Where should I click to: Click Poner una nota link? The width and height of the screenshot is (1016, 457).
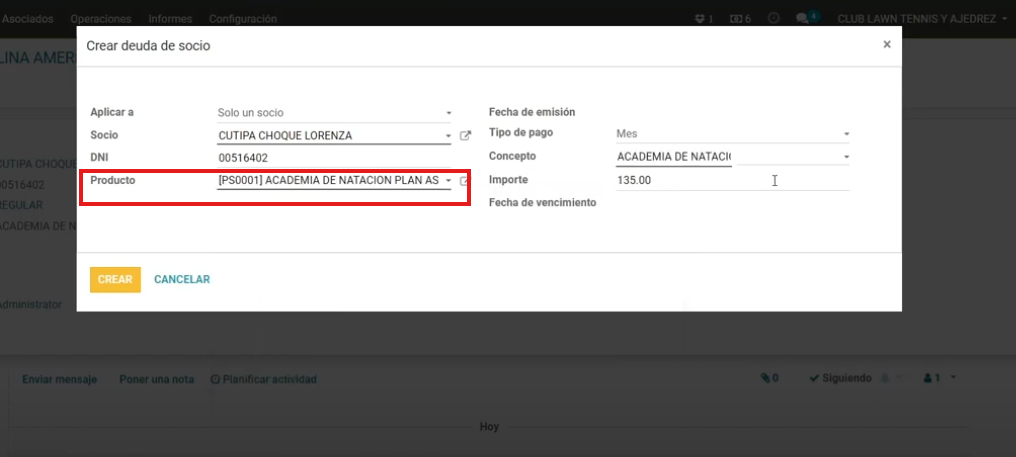[157, 379]
